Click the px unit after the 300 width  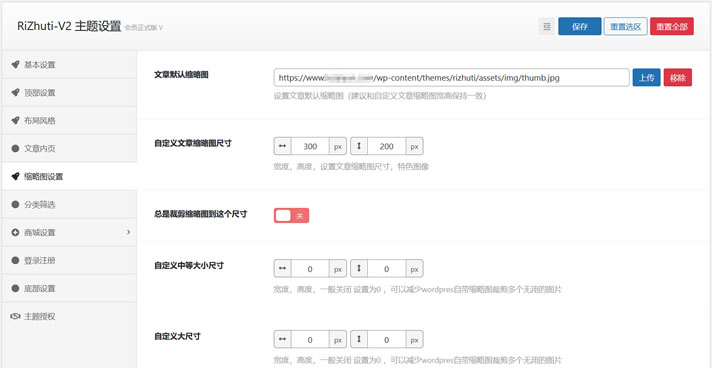click(338, 146)
